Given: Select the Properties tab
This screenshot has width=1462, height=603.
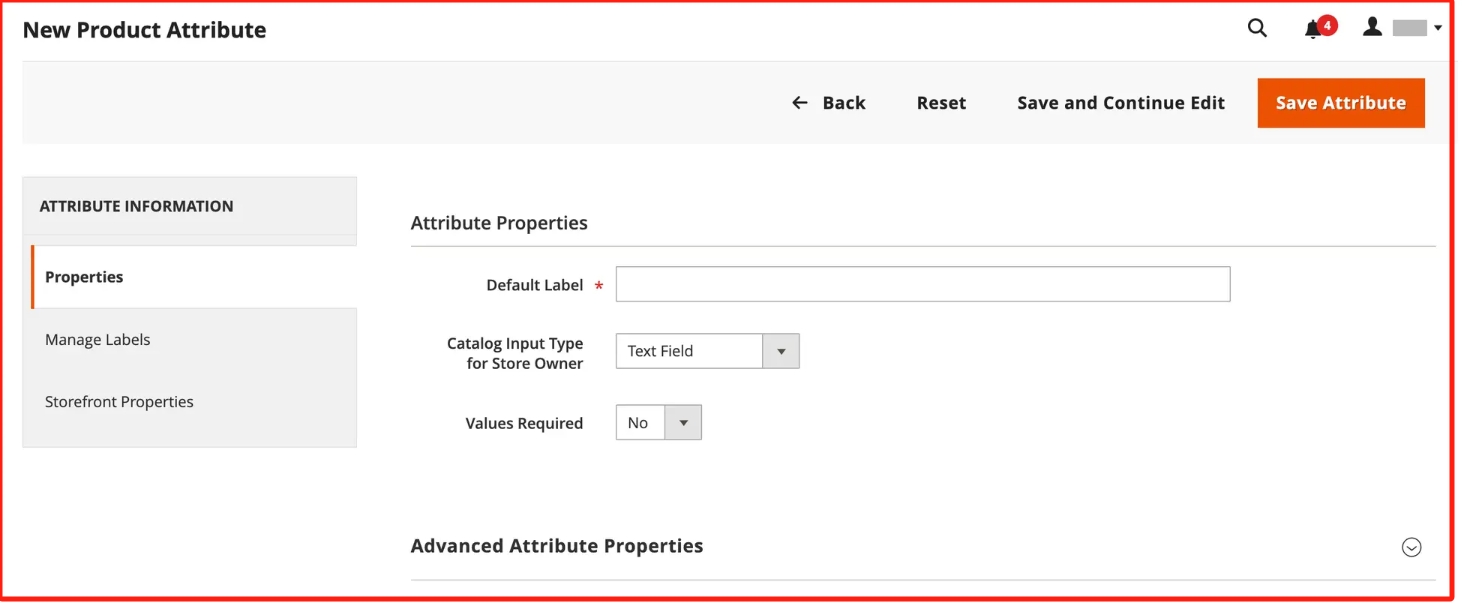Looking at the screenshot, I should pyautogui.click(x=84, y=277).
